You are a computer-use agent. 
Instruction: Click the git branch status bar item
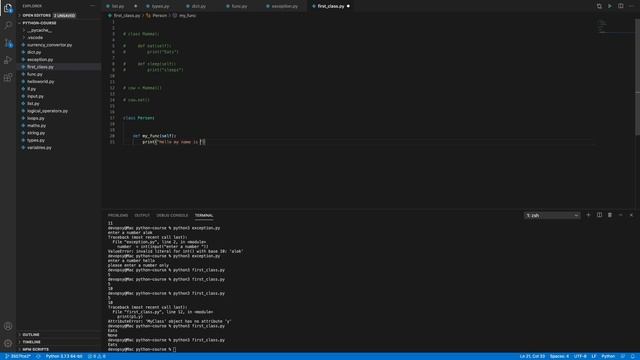tap(18, 356)
